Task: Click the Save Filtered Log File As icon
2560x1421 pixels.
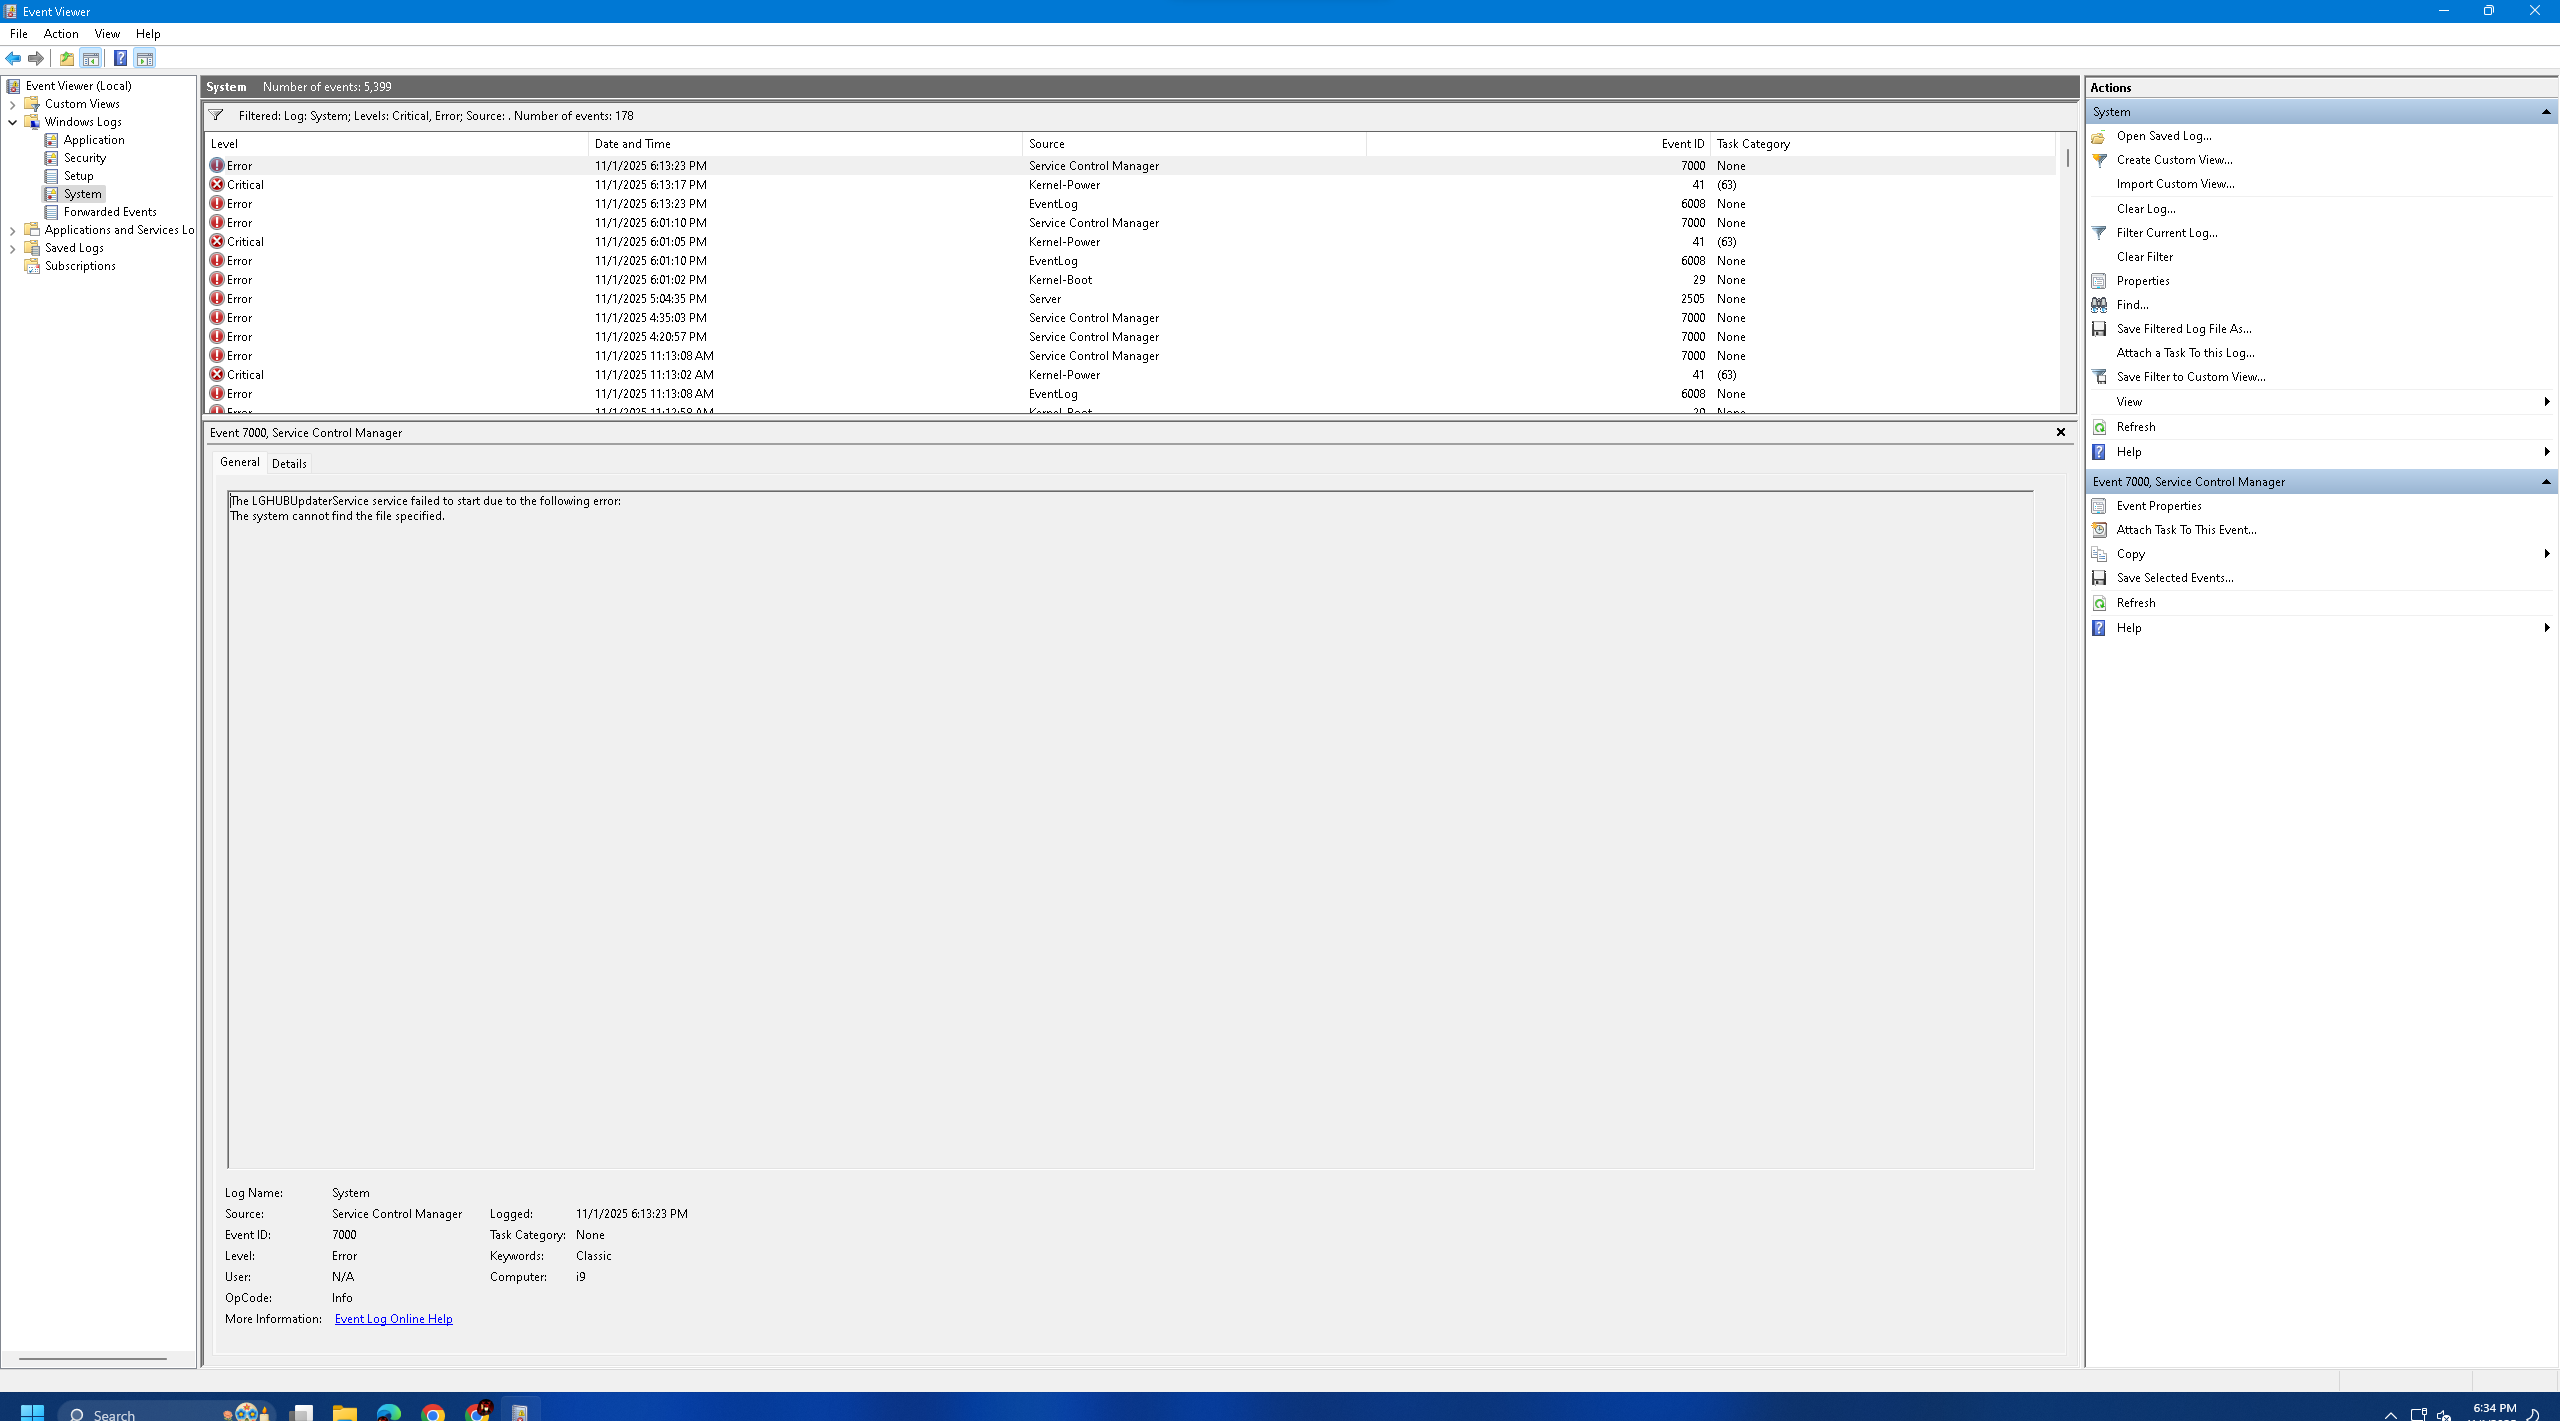Action: 2099,329
